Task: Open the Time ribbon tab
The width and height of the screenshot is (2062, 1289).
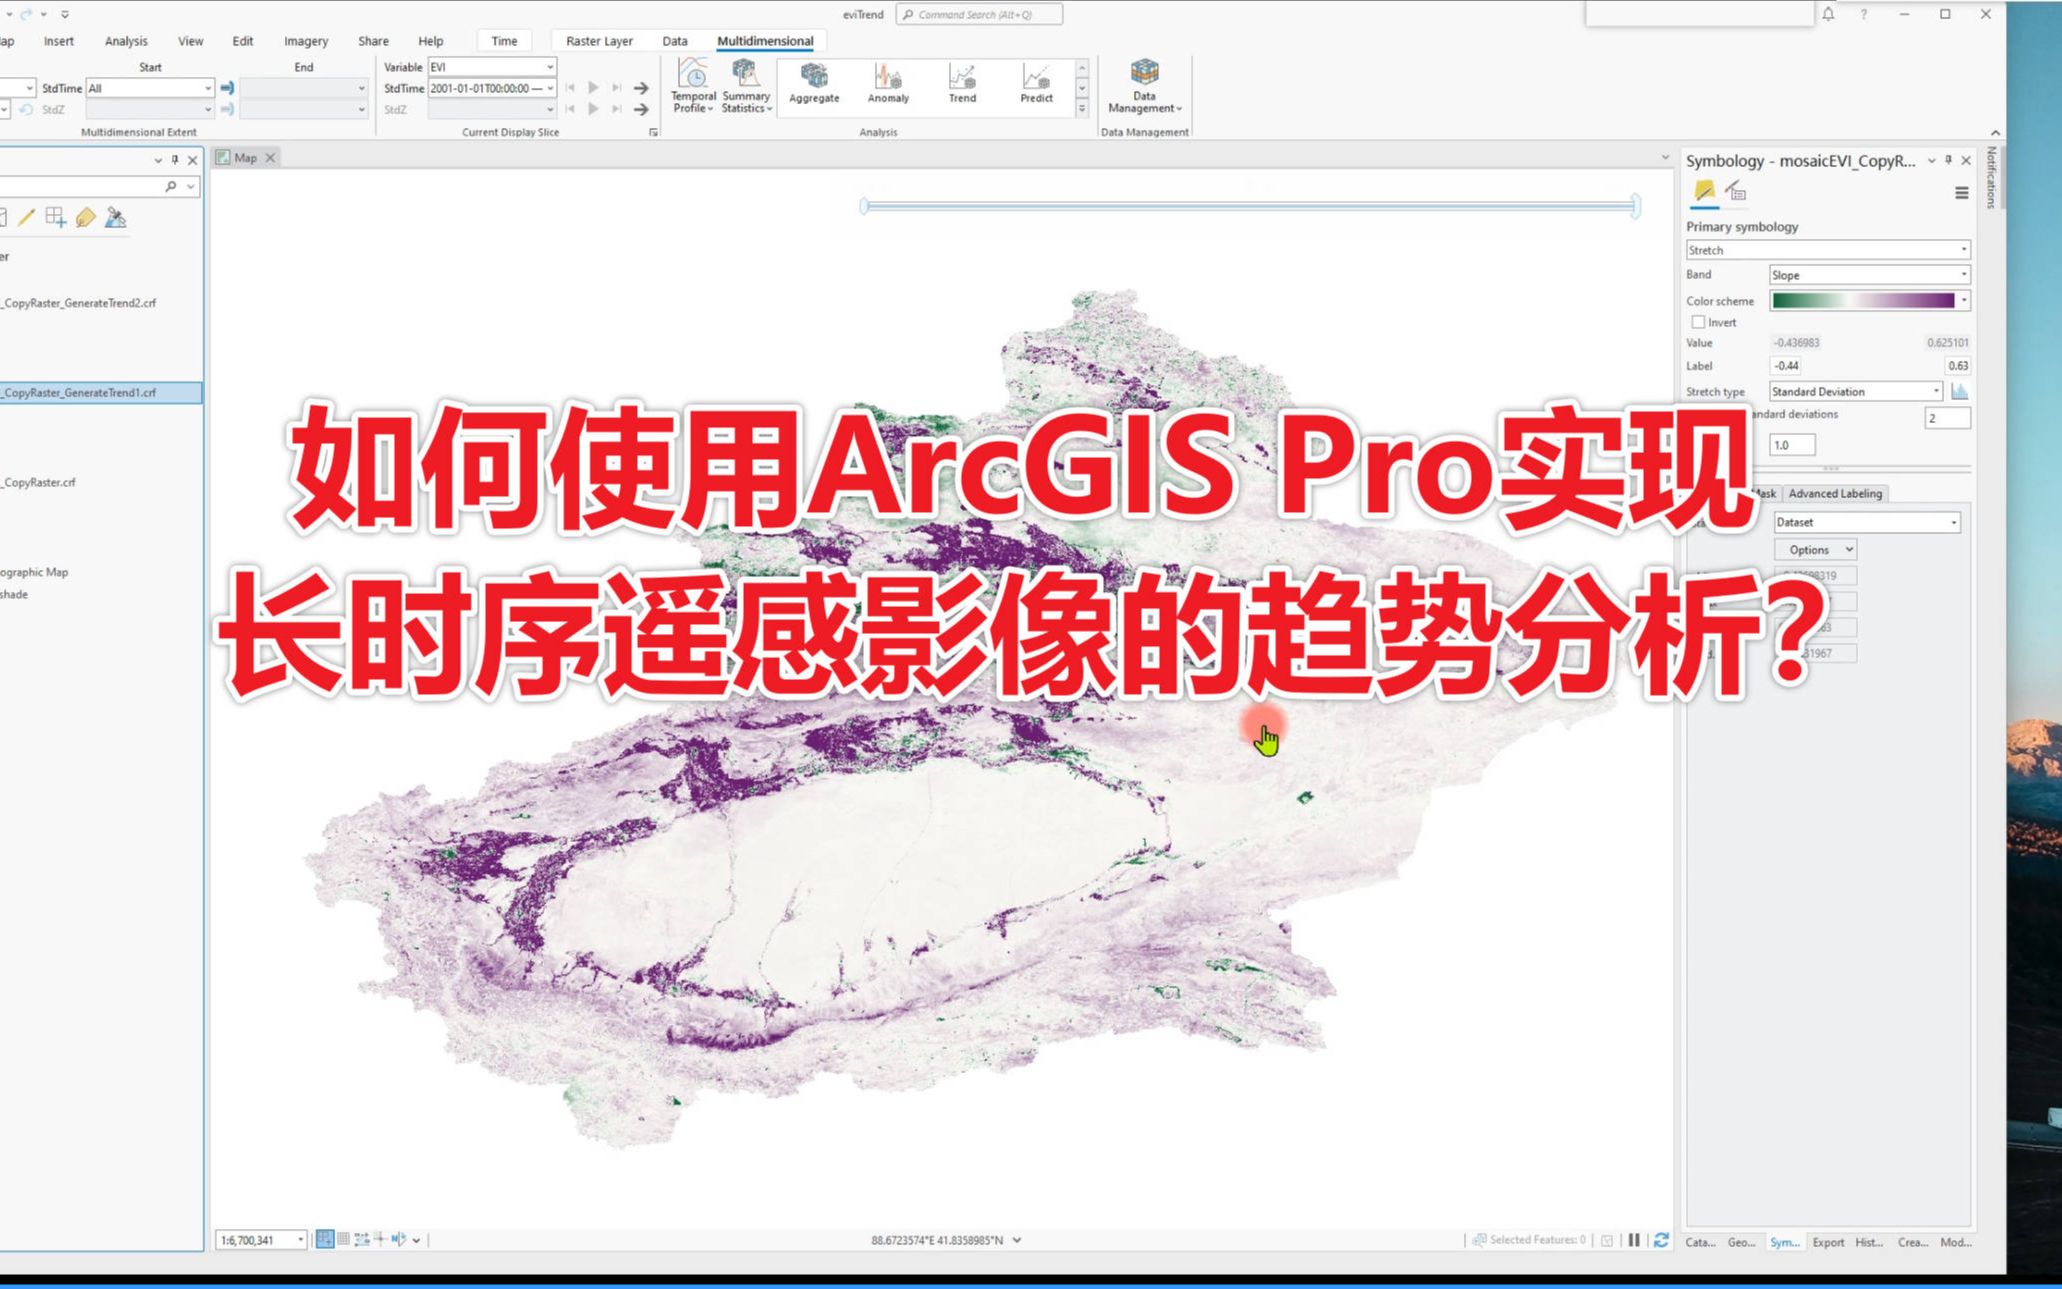Action: pyautogui.click(x=504, y=41)
